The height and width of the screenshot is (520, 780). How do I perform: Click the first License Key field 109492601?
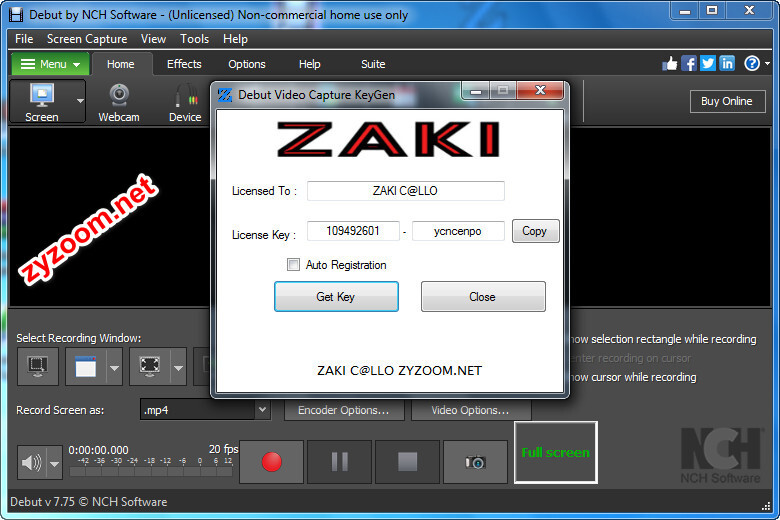tap(353, 231)
